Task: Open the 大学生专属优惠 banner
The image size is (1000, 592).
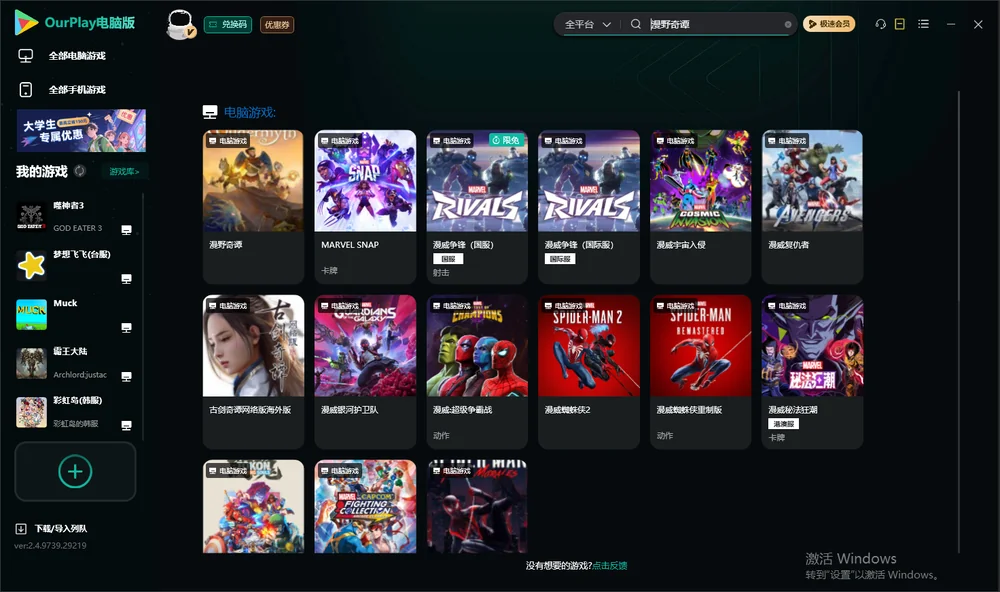Action: pyautogui.click(x=81, y=131)
